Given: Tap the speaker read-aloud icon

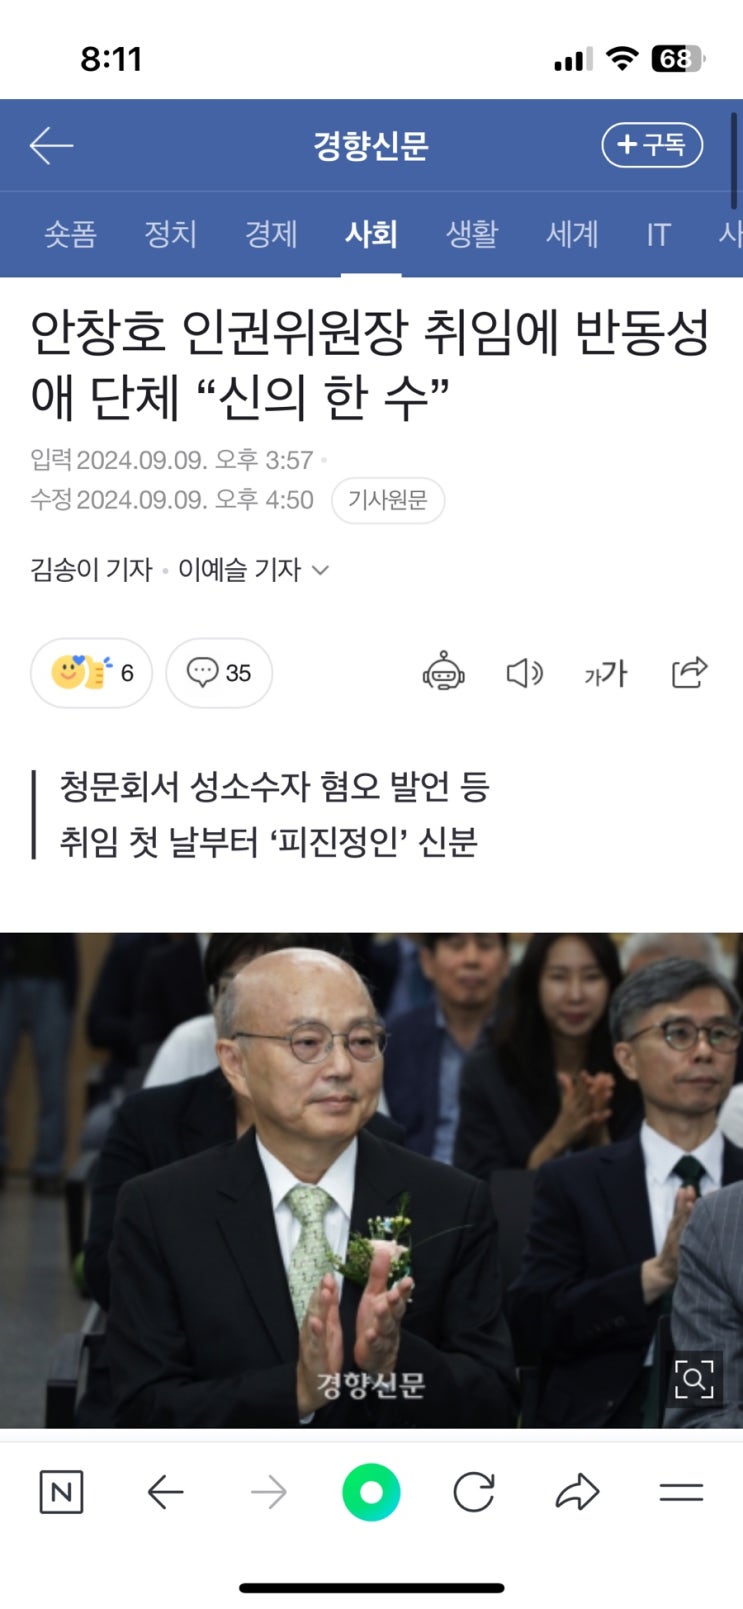Looking at the screenshot, I should [x=524, y=673].
